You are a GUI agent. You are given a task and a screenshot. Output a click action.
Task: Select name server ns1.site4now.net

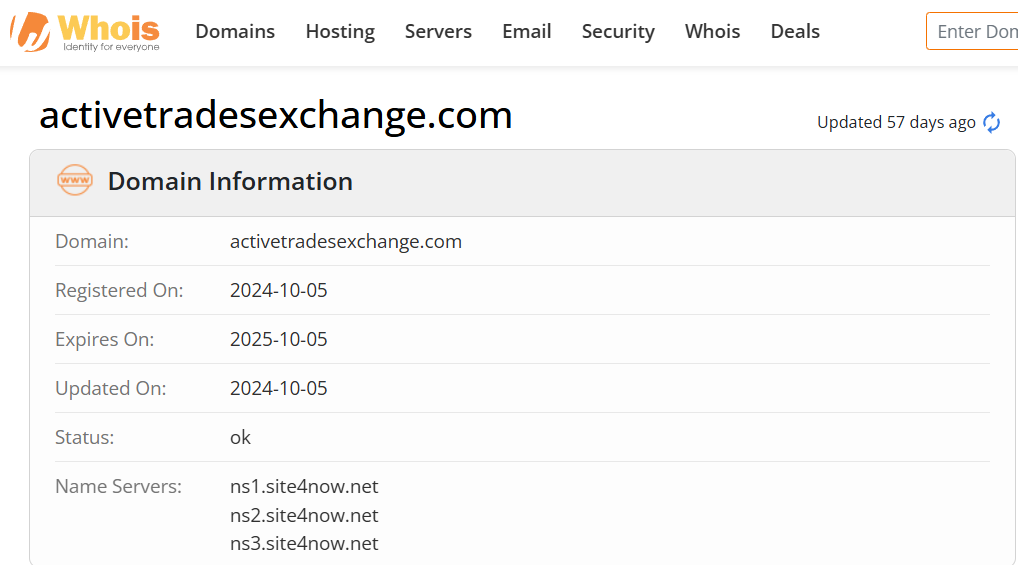(x=304, y=486)
